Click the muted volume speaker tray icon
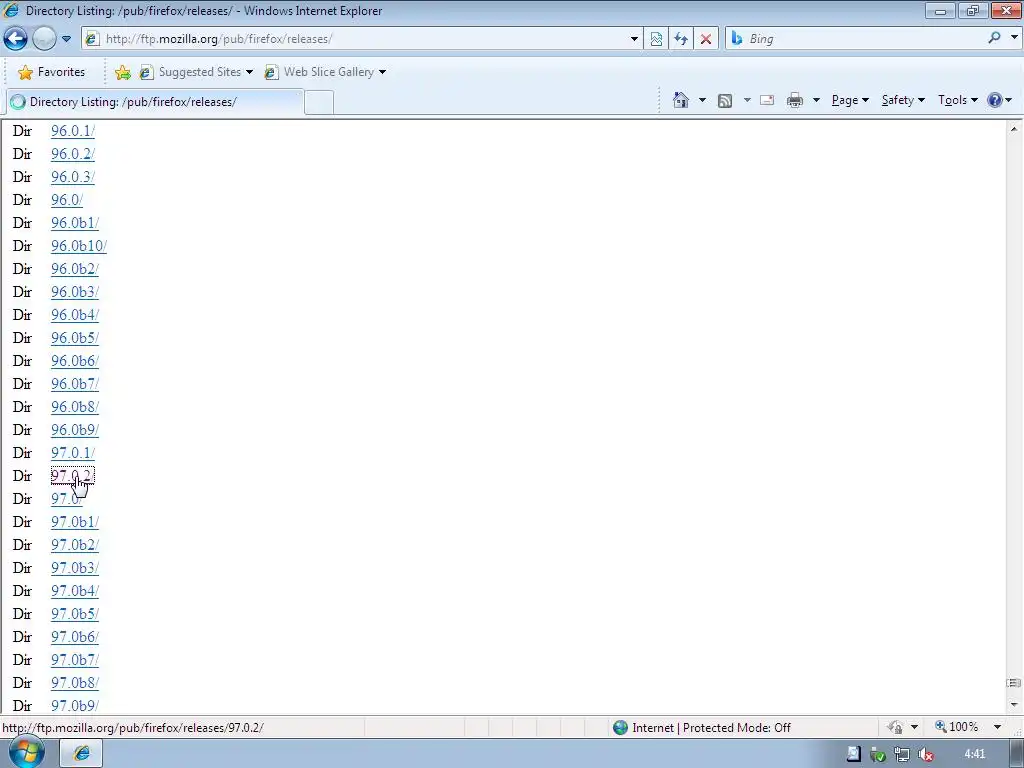The image size is (1024, 768). pos(925,754)
